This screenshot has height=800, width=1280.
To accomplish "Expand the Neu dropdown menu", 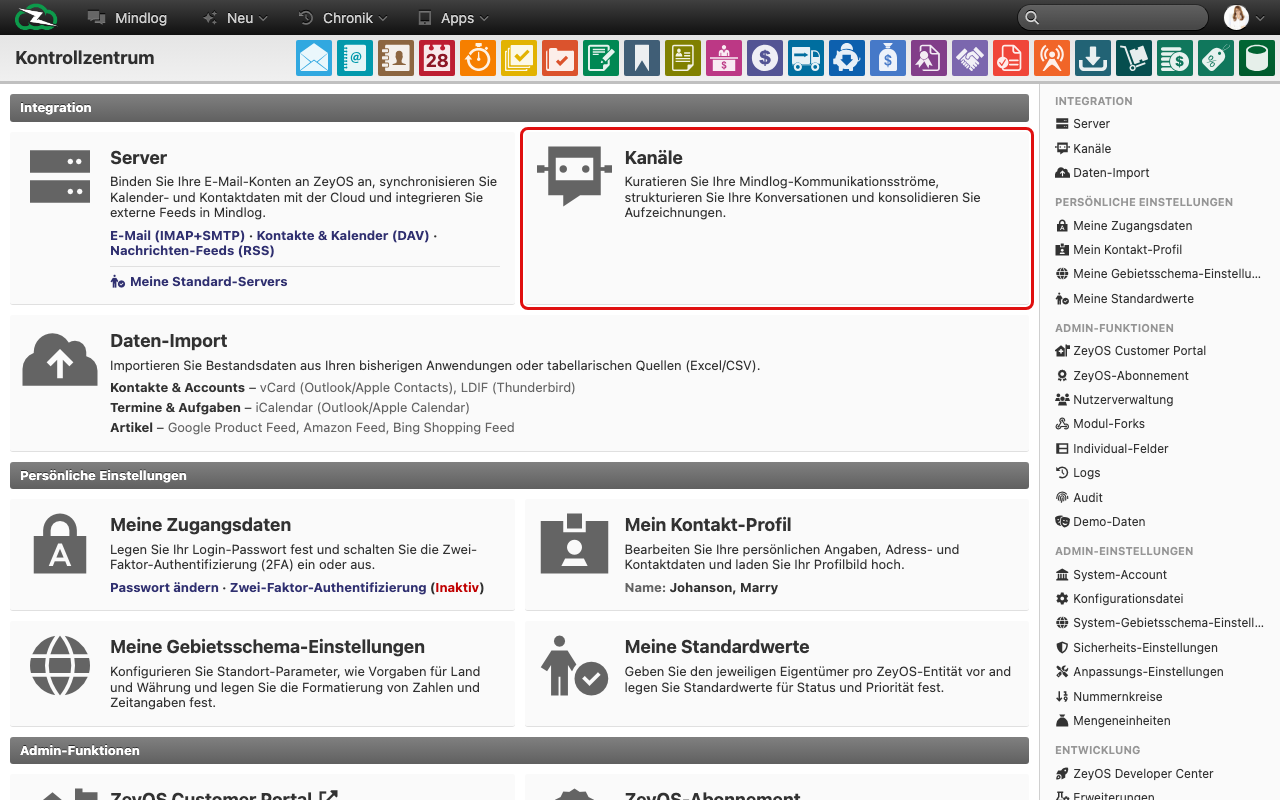I will (235, 18).
